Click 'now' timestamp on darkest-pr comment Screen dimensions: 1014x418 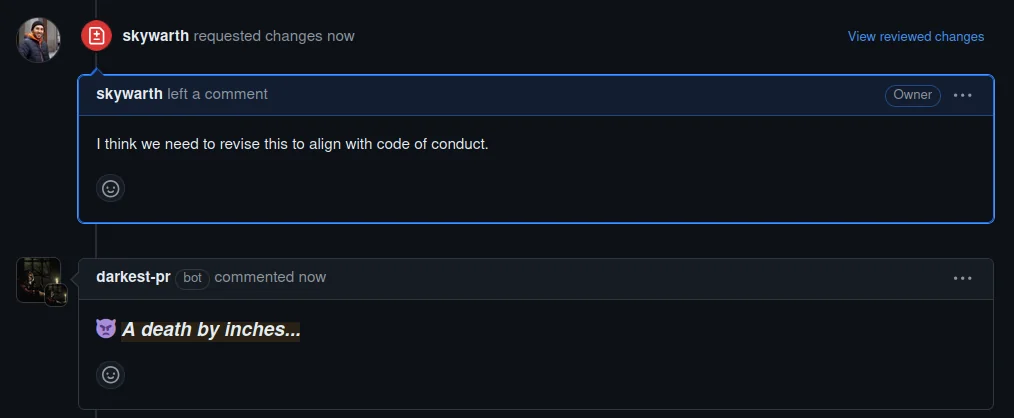tap(311, 277)
